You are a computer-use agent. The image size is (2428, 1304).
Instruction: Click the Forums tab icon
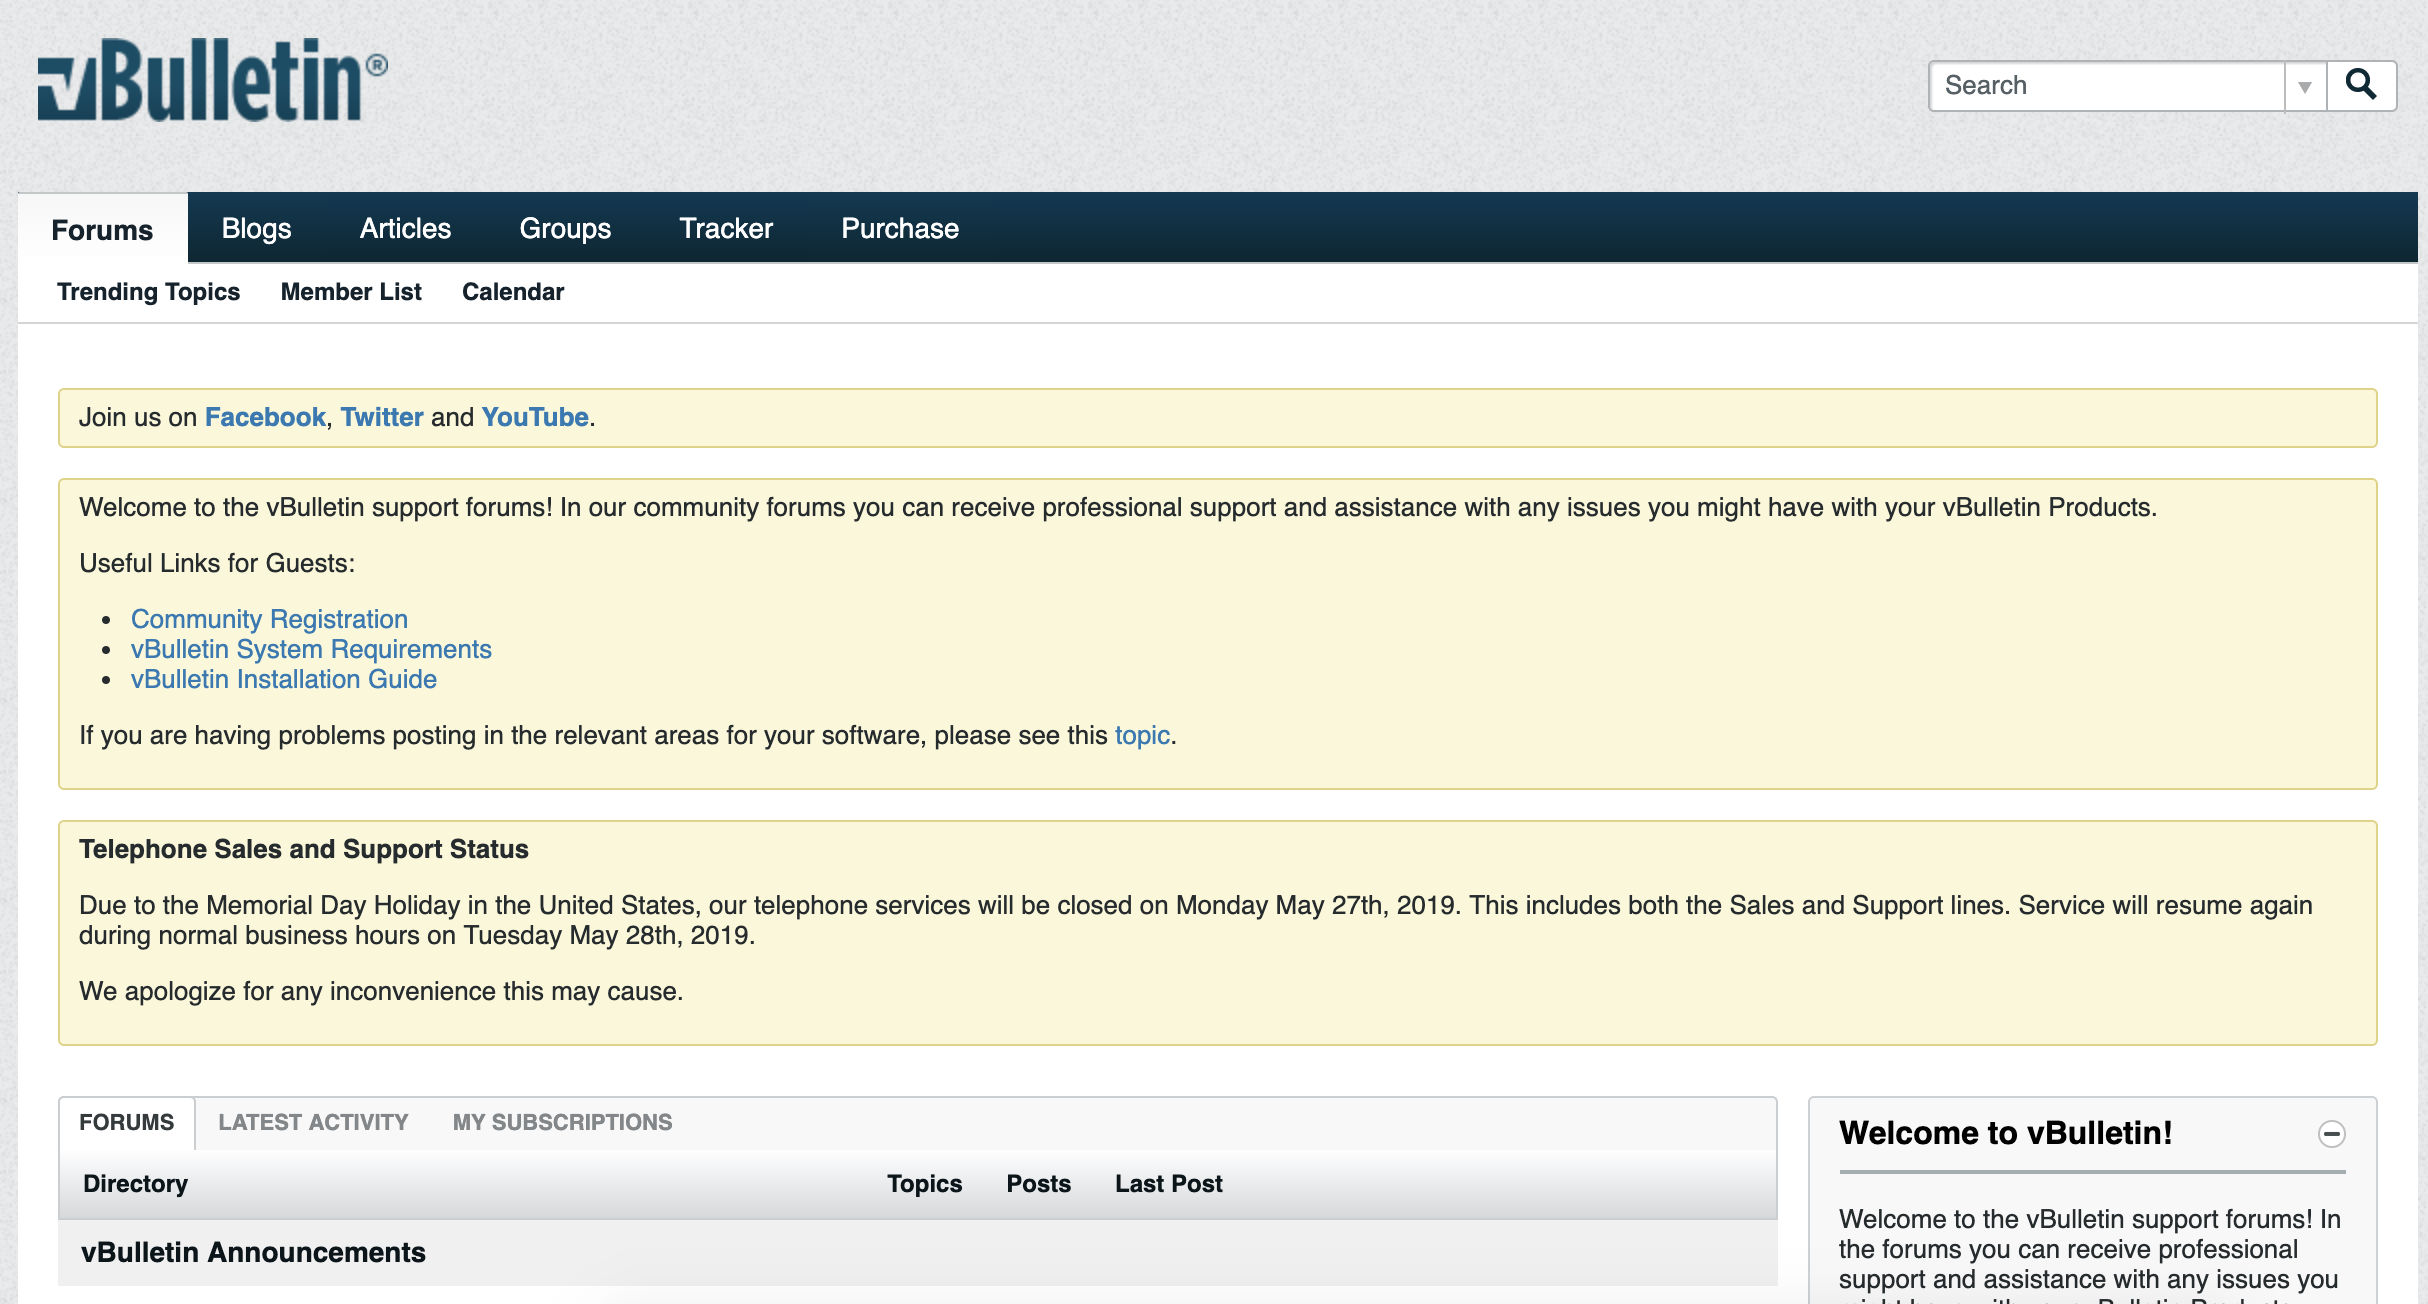(x=103, y=226)
